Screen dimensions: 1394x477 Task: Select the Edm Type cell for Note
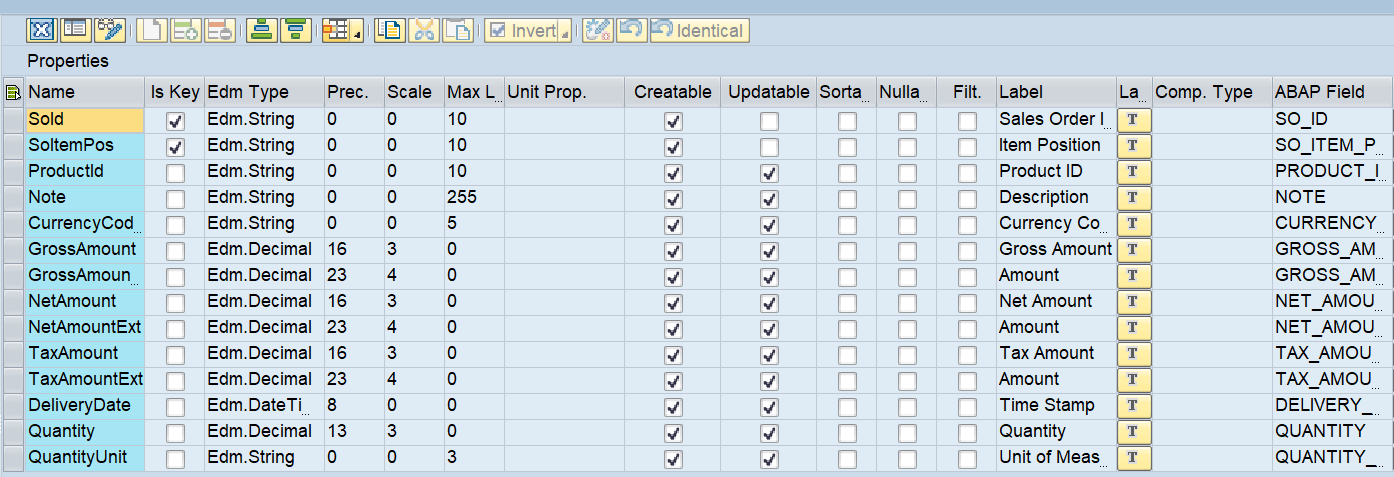(x=263, y=198)
